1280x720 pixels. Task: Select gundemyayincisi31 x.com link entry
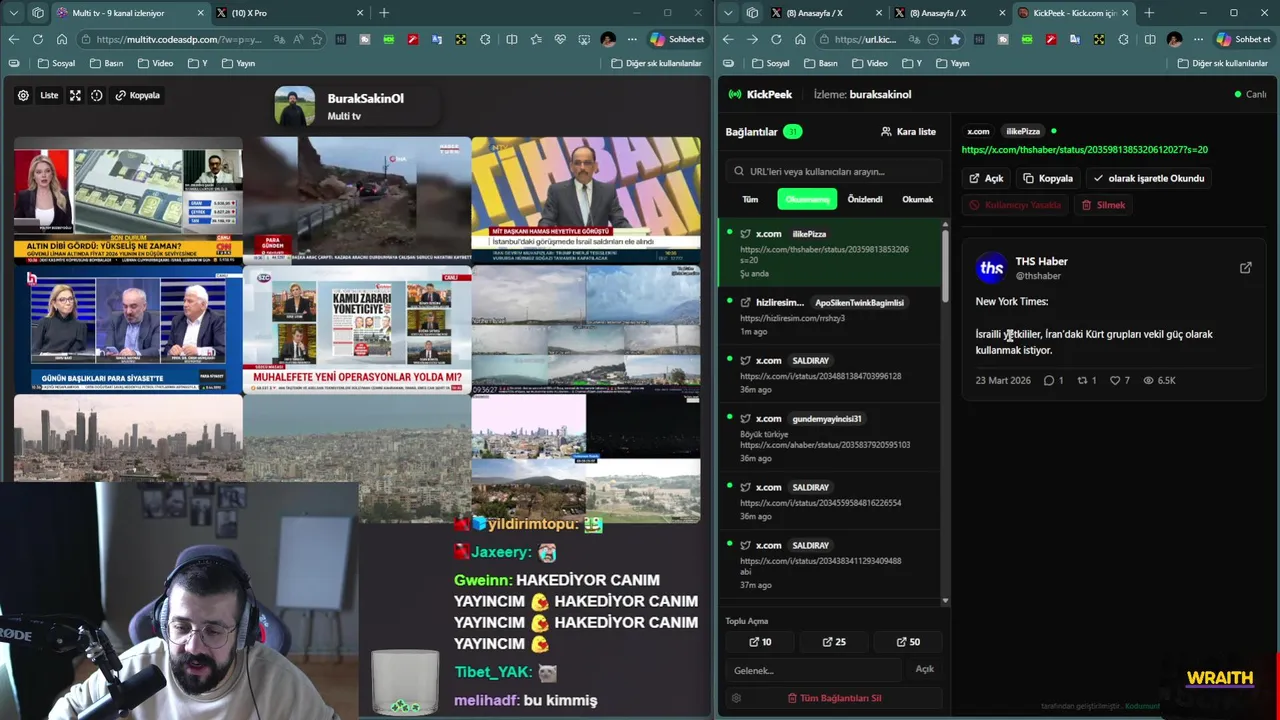coord(830,438)
